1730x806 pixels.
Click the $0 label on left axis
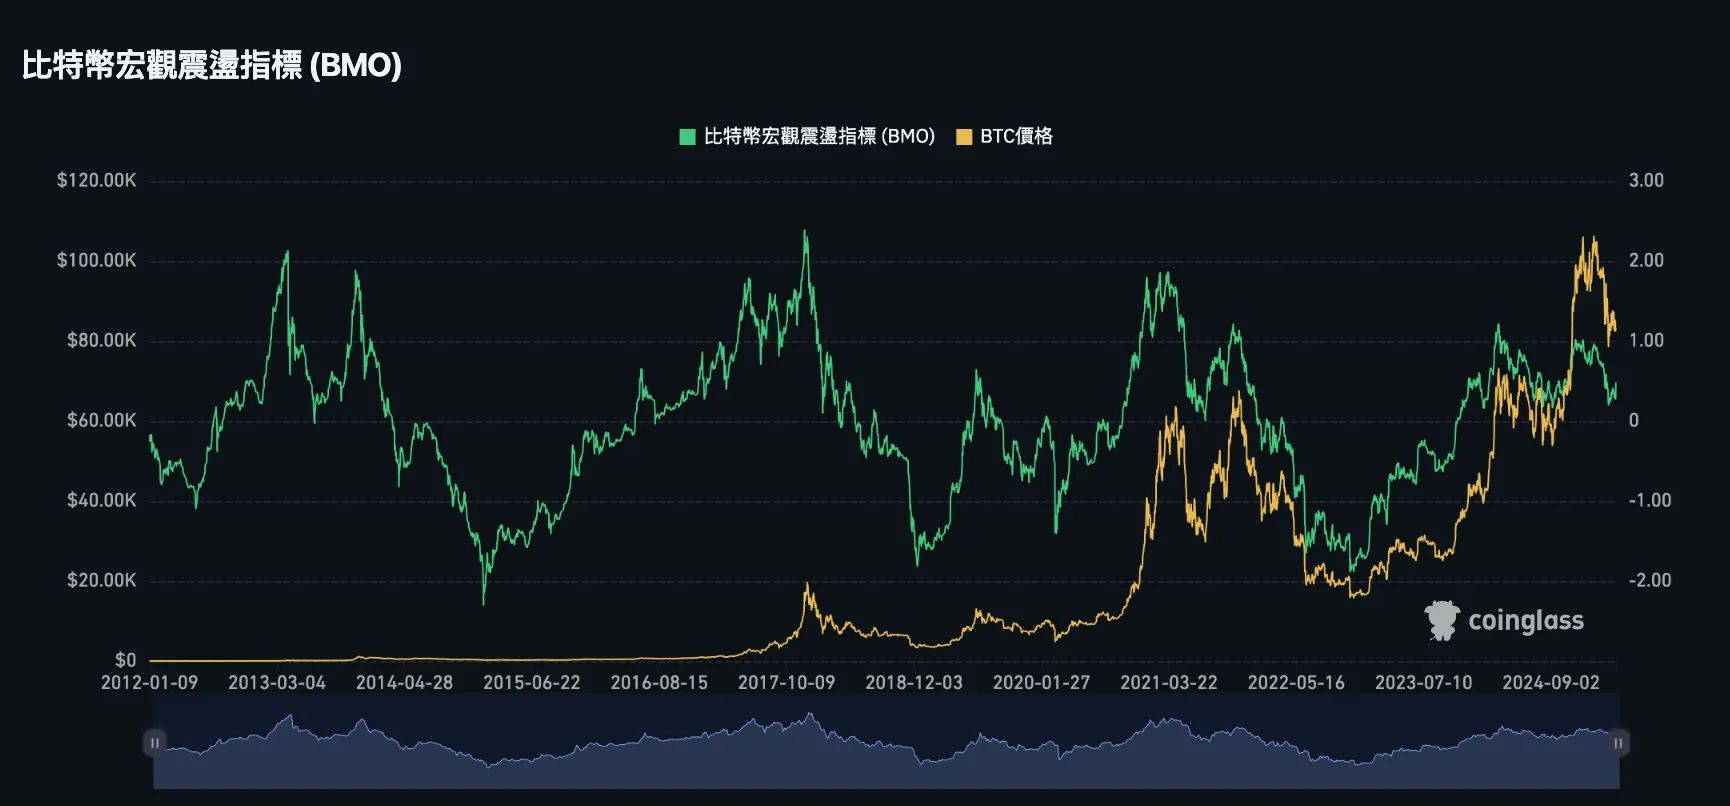pyautogui.click(x=125, y=660)
